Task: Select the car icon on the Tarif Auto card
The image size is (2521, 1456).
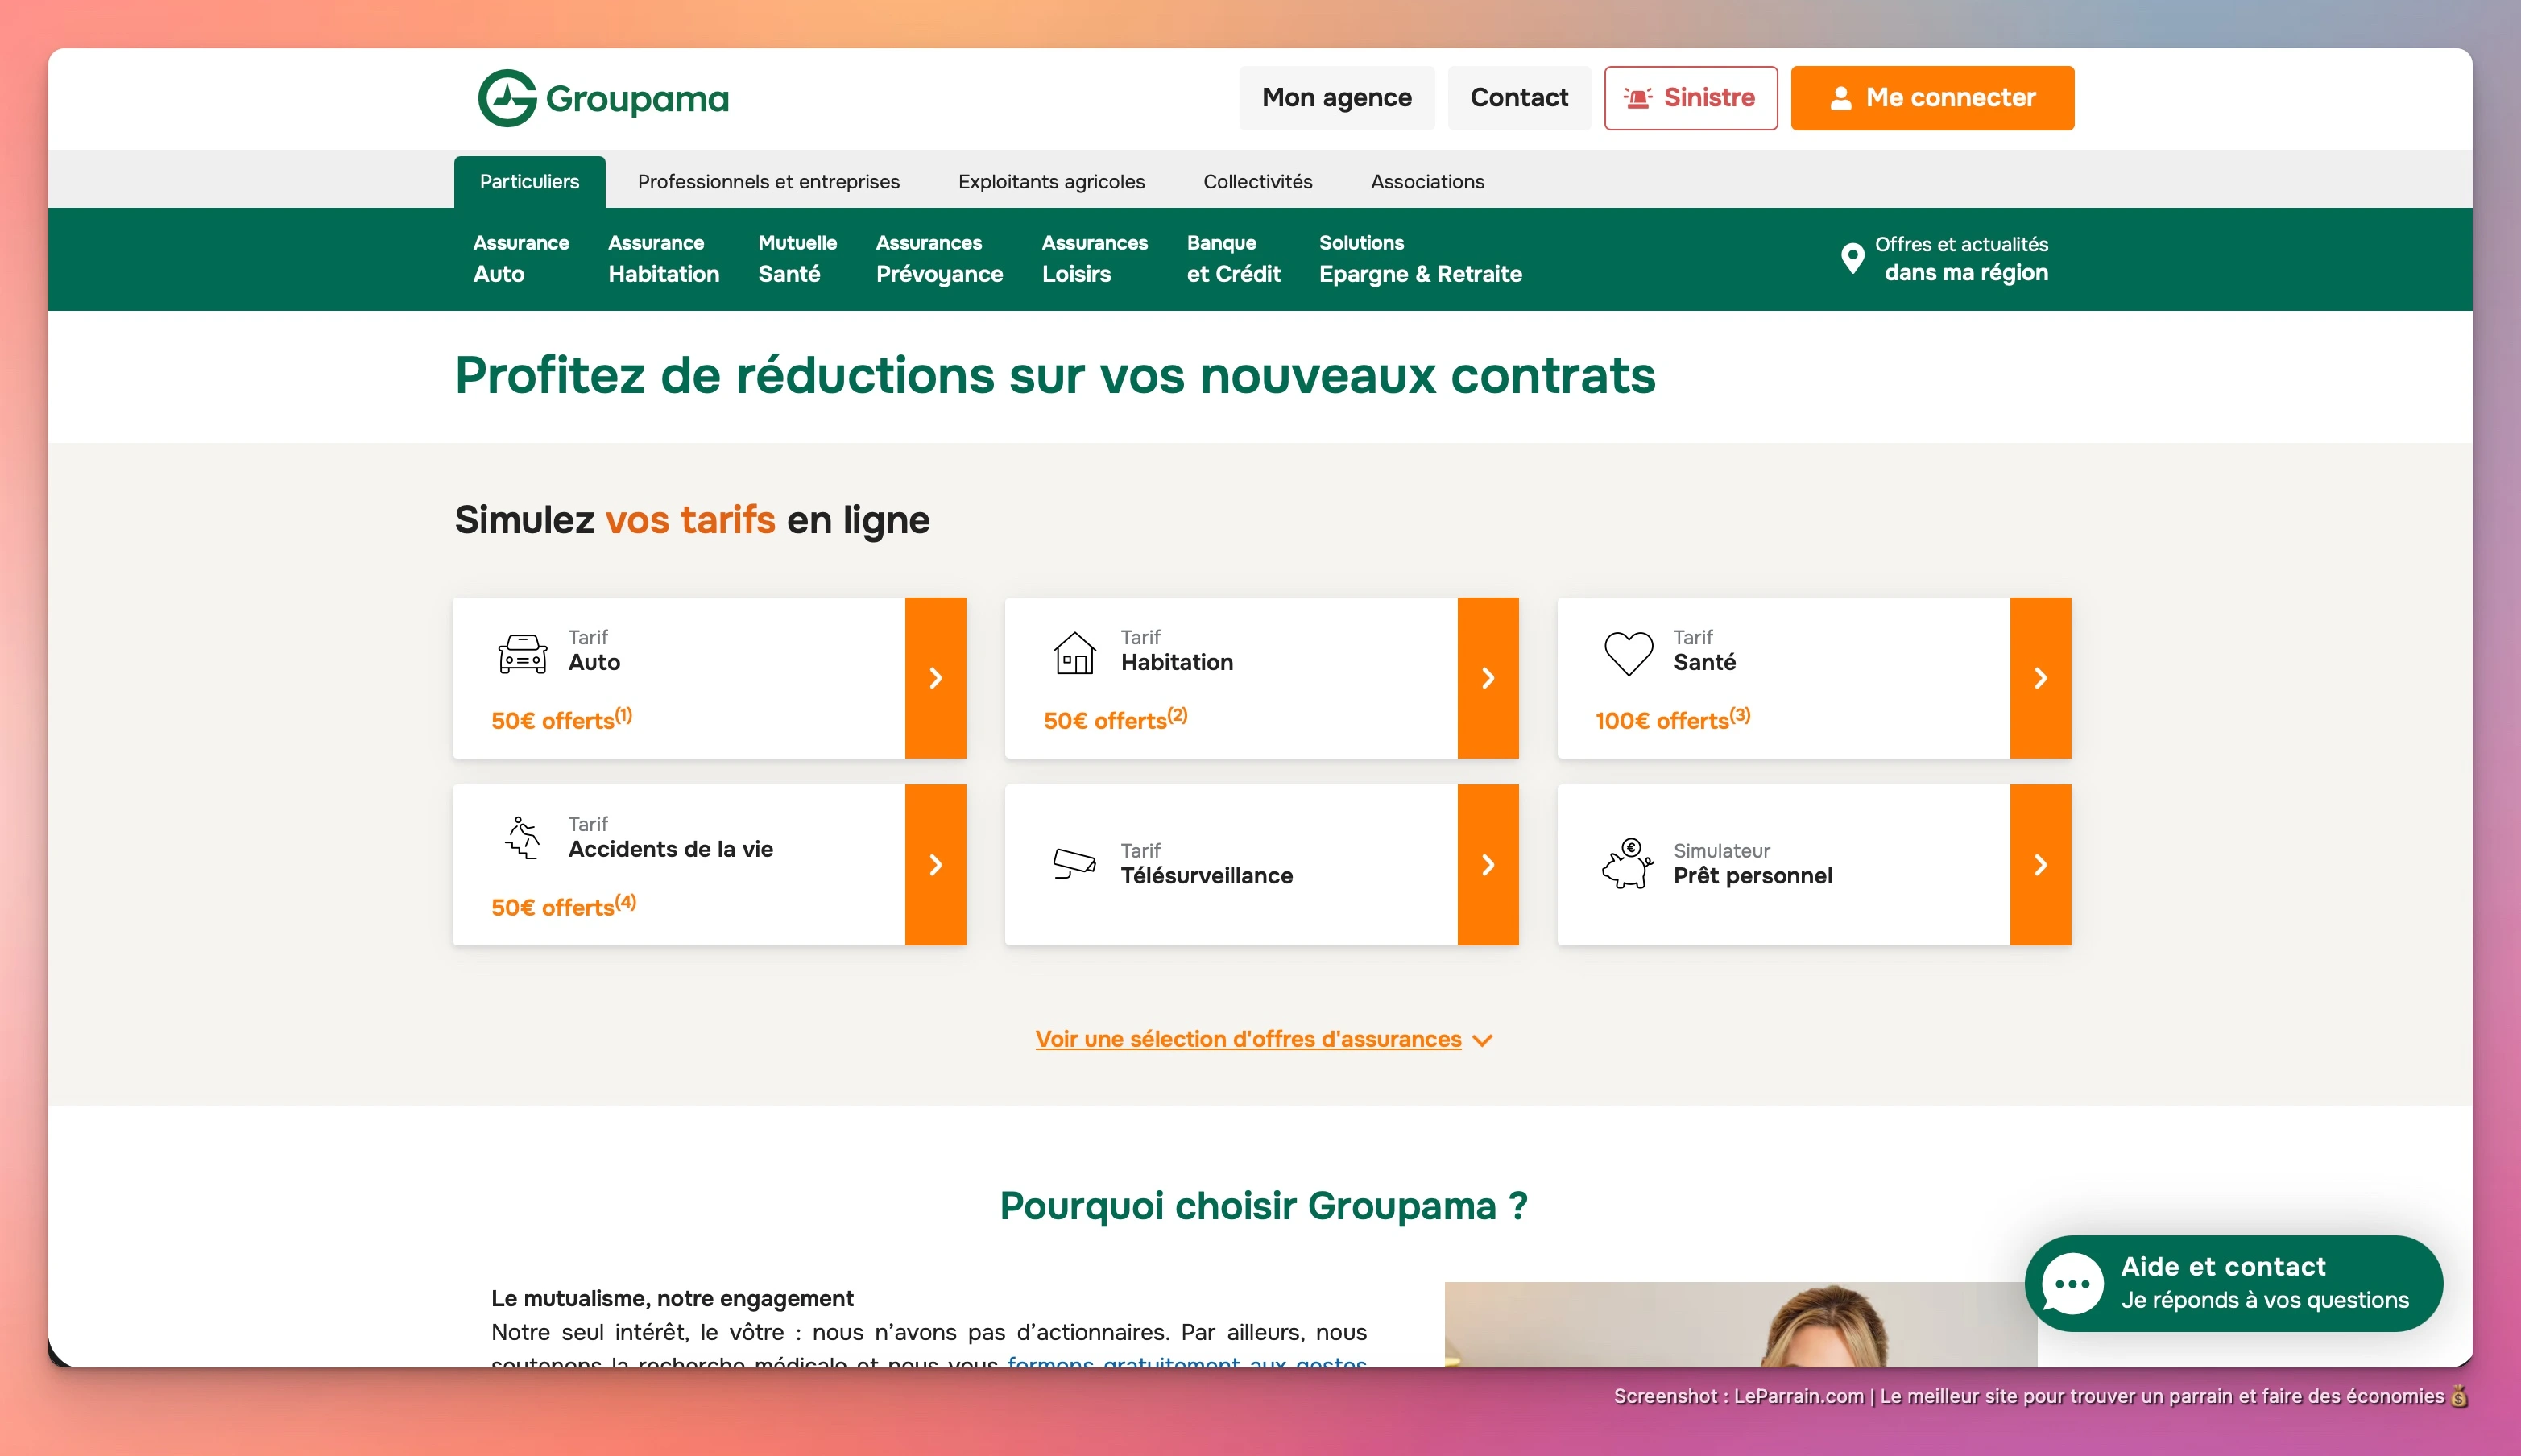Action: 523,655
